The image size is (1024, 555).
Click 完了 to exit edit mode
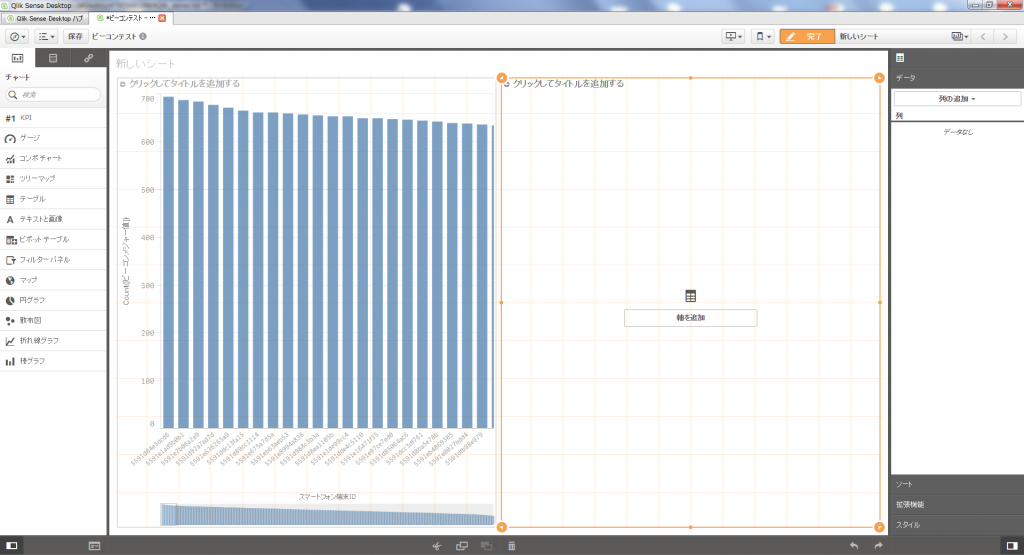click(x=806, y=37)
